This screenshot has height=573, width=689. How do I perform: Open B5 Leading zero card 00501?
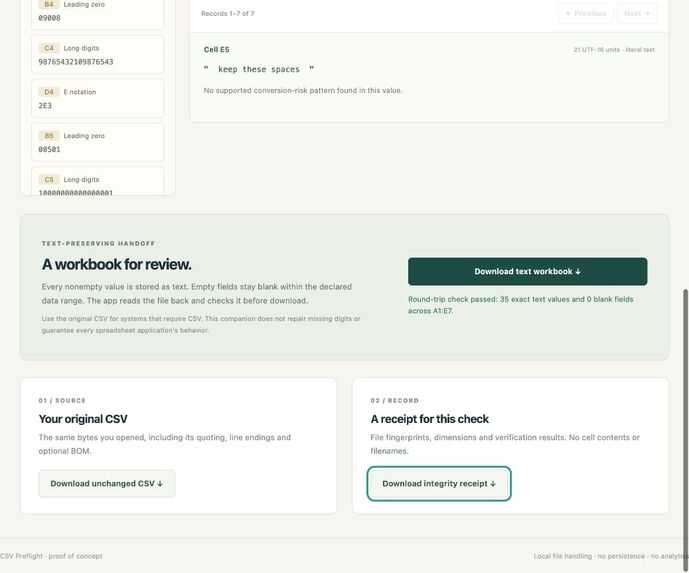point(98,142)
